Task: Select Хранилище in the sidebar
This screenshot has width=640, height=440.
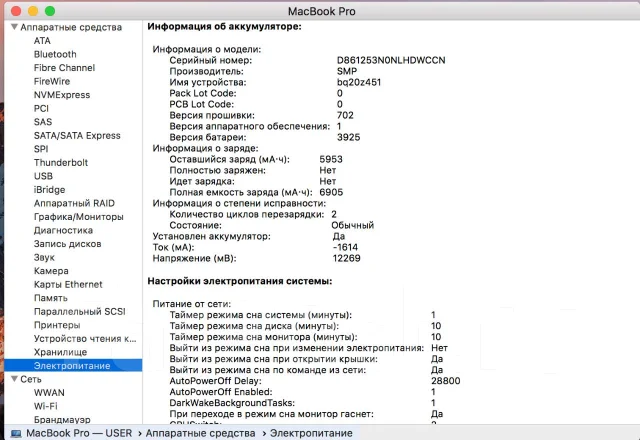Action: pos(60,352)
